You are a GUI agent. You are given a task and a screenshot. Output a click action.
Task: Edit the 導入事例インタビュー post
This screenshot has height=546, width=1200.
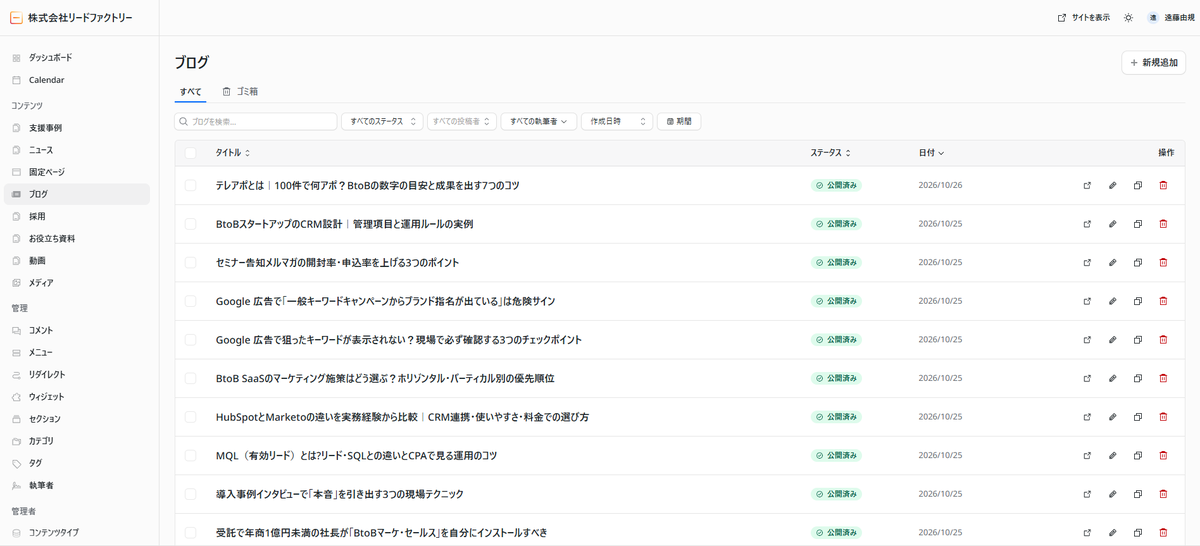pos(1112,494)
